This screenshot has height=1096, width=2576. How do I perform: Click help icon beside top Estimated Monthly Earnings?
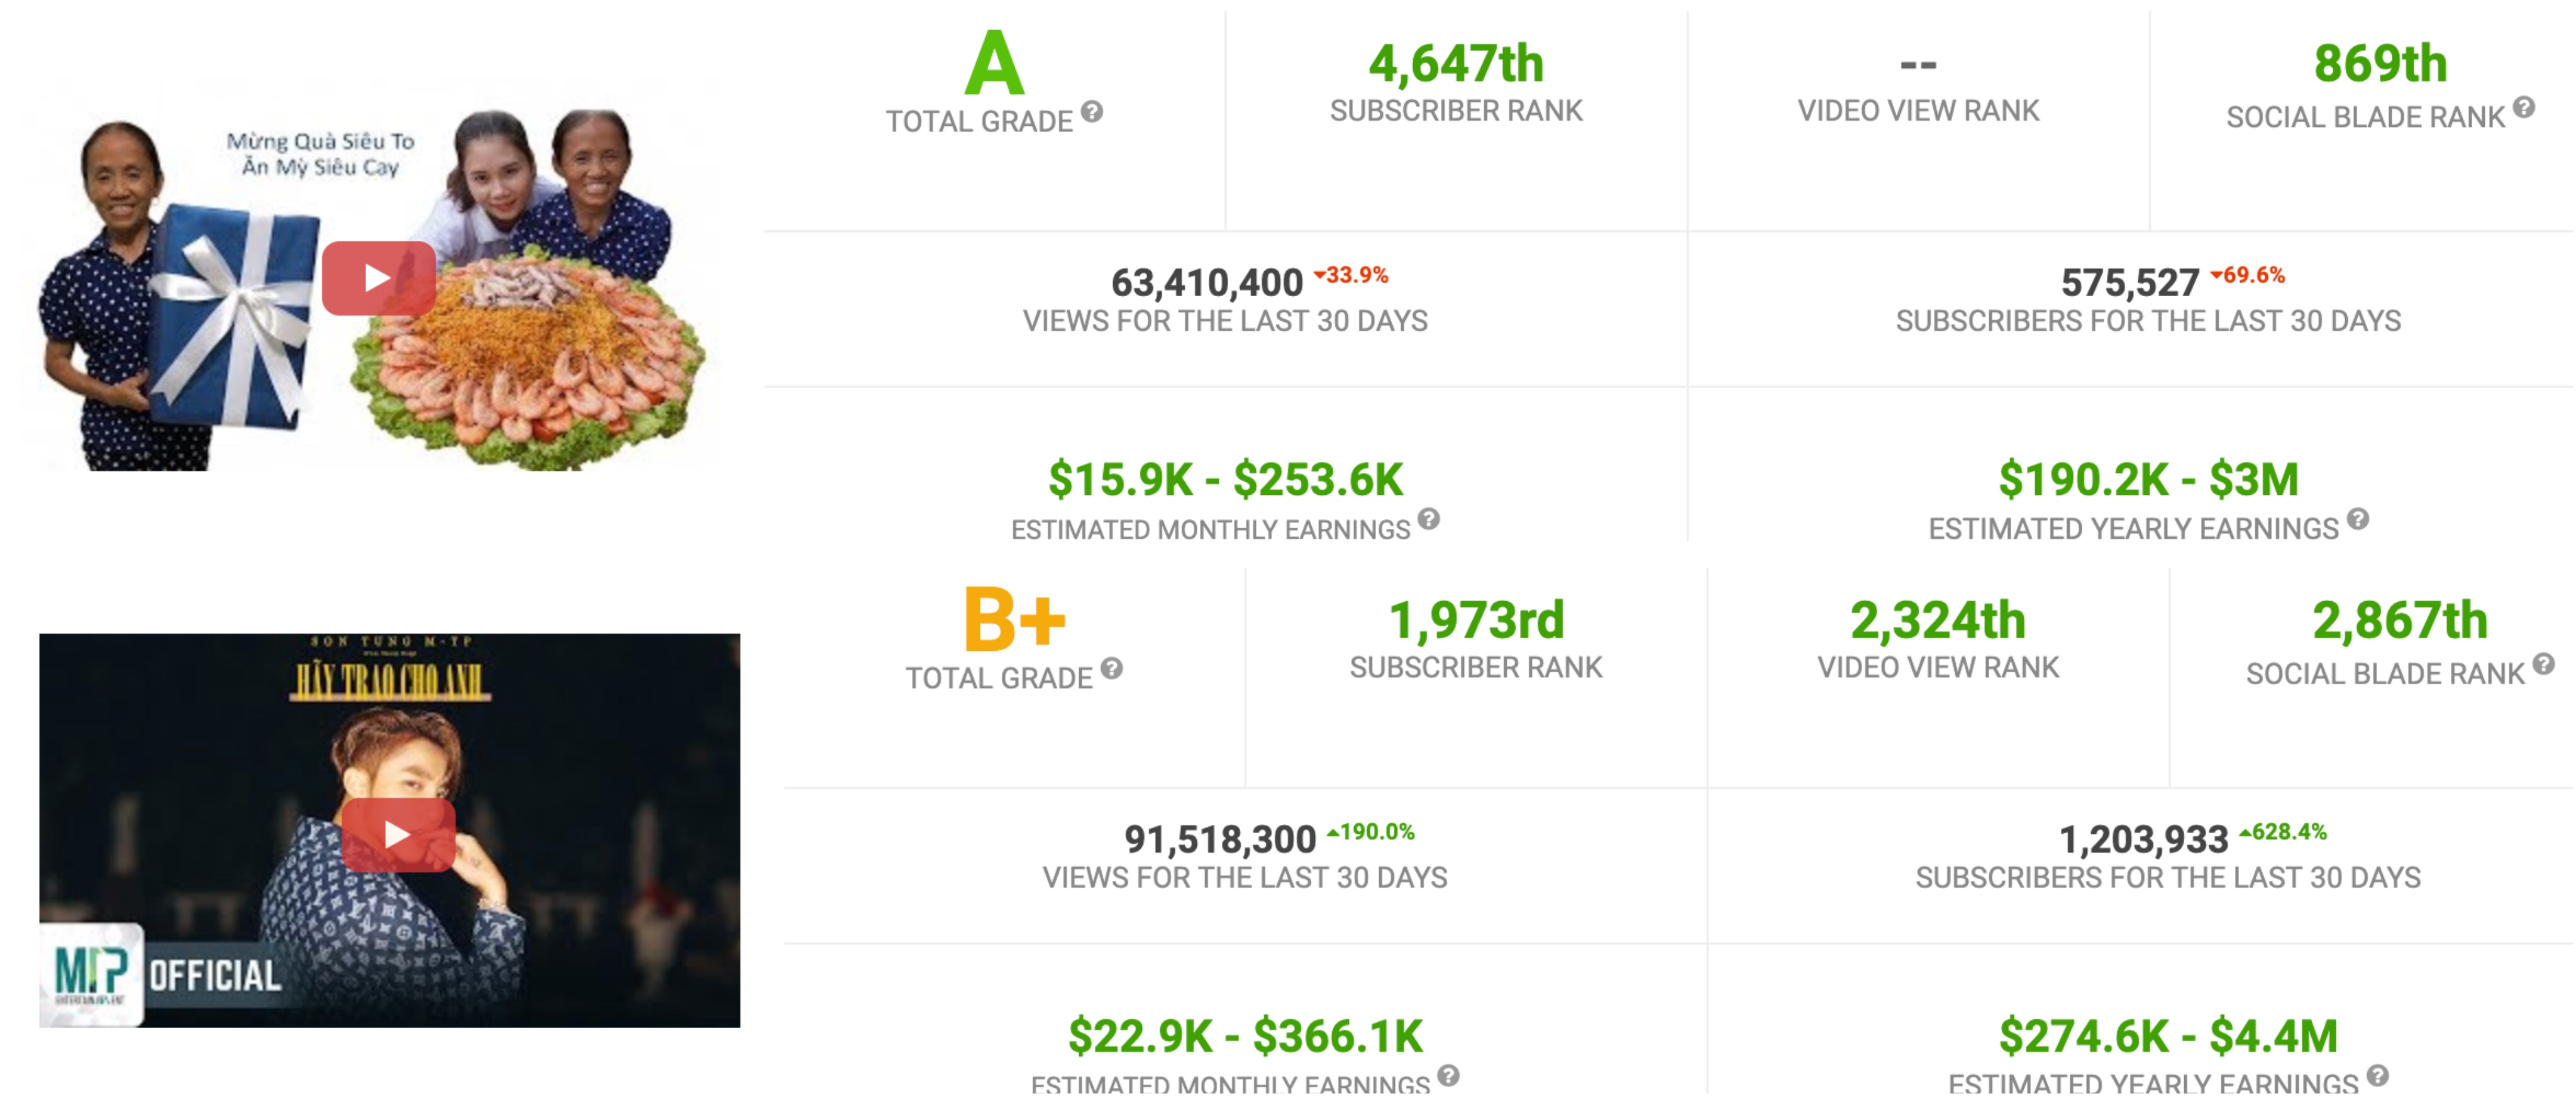coord(1429,519)
